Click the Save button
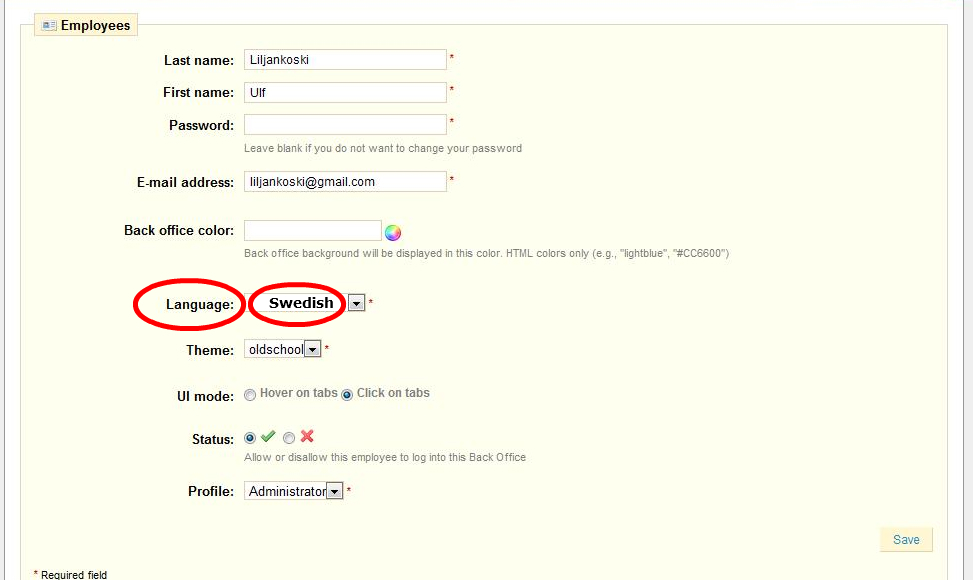 906,540
